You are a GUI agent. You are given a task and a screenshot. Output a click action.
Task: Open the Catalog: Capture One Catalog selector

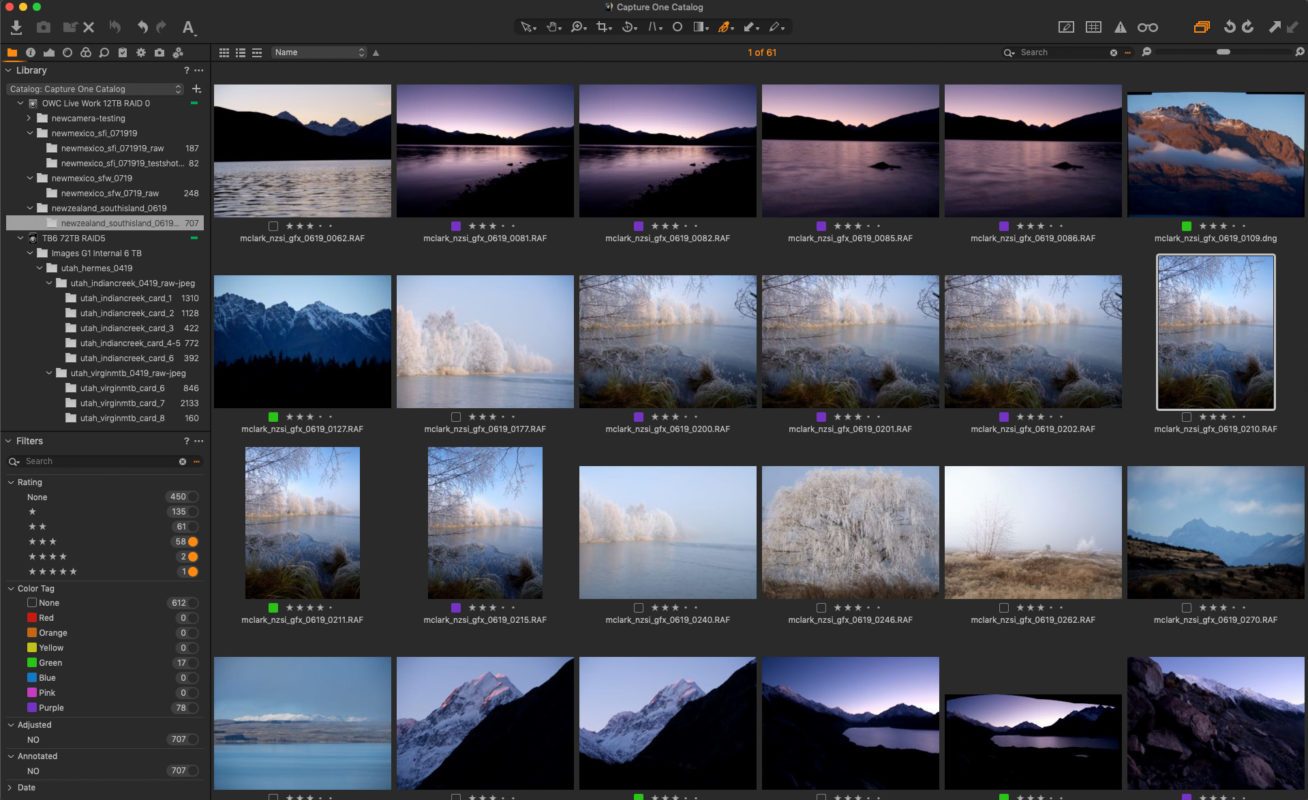point(93,88)
